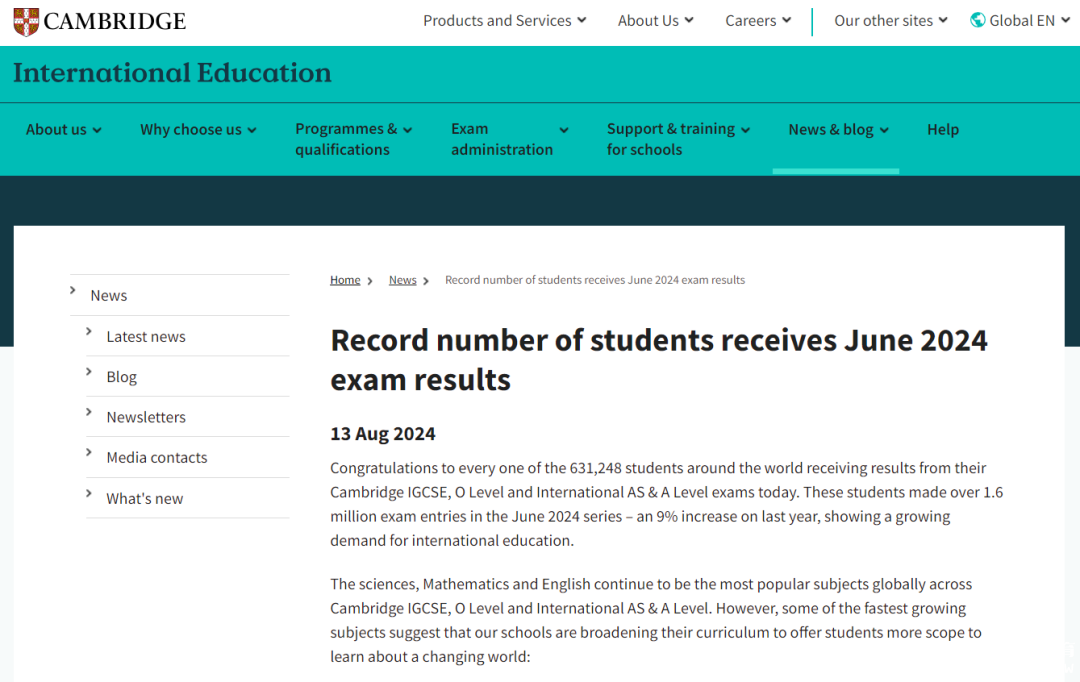The height and width of the screenshot is (682, 1080).
Task: Open What's new in the sidebar
Action: click(145, 499)
